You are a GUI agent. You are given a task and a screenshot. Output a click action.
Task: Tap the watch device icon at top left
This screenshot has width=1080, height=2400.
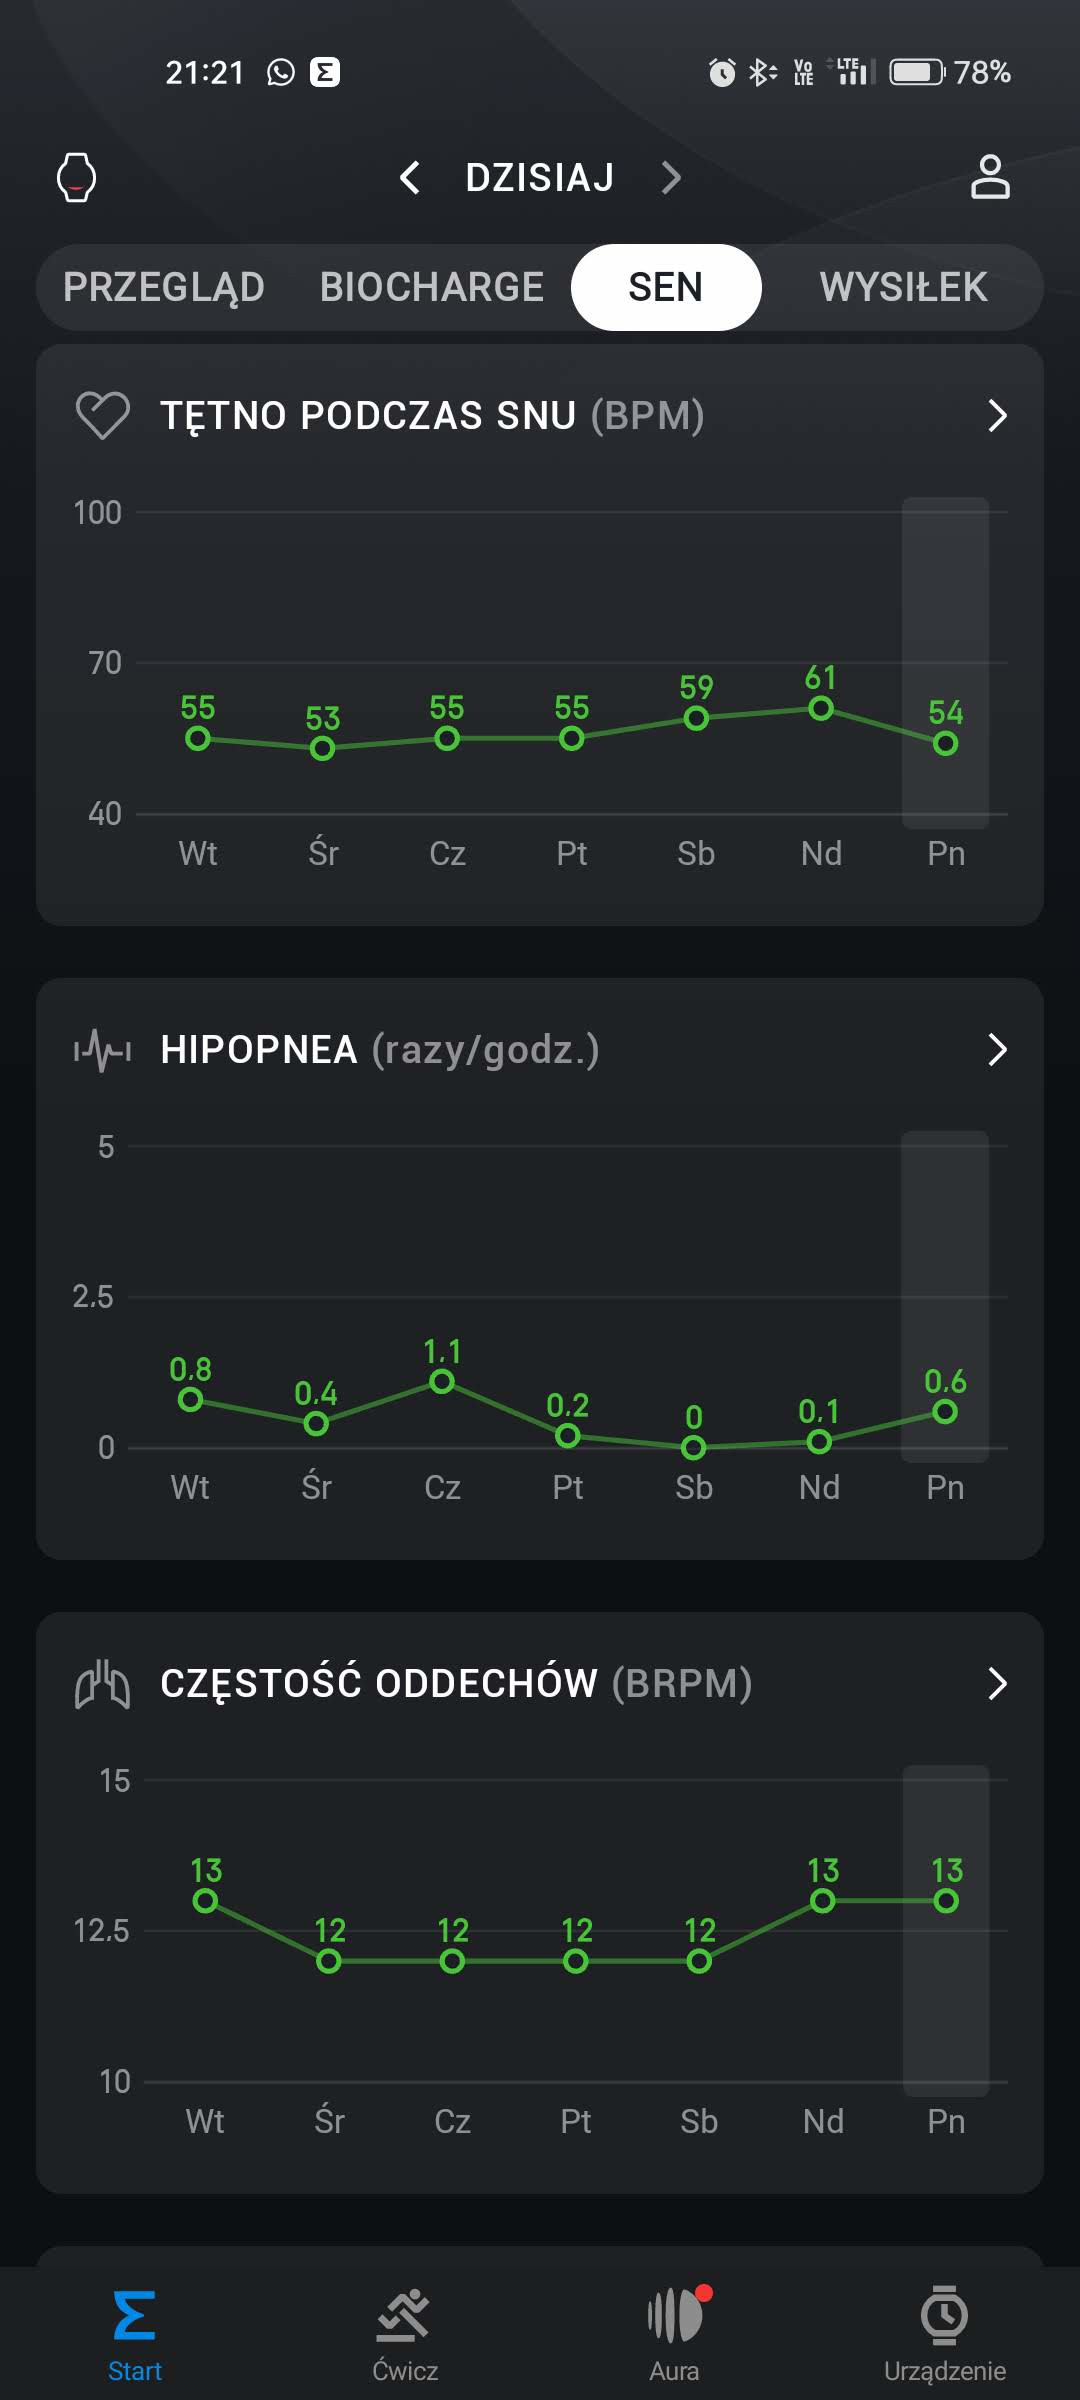coord(76,178)
